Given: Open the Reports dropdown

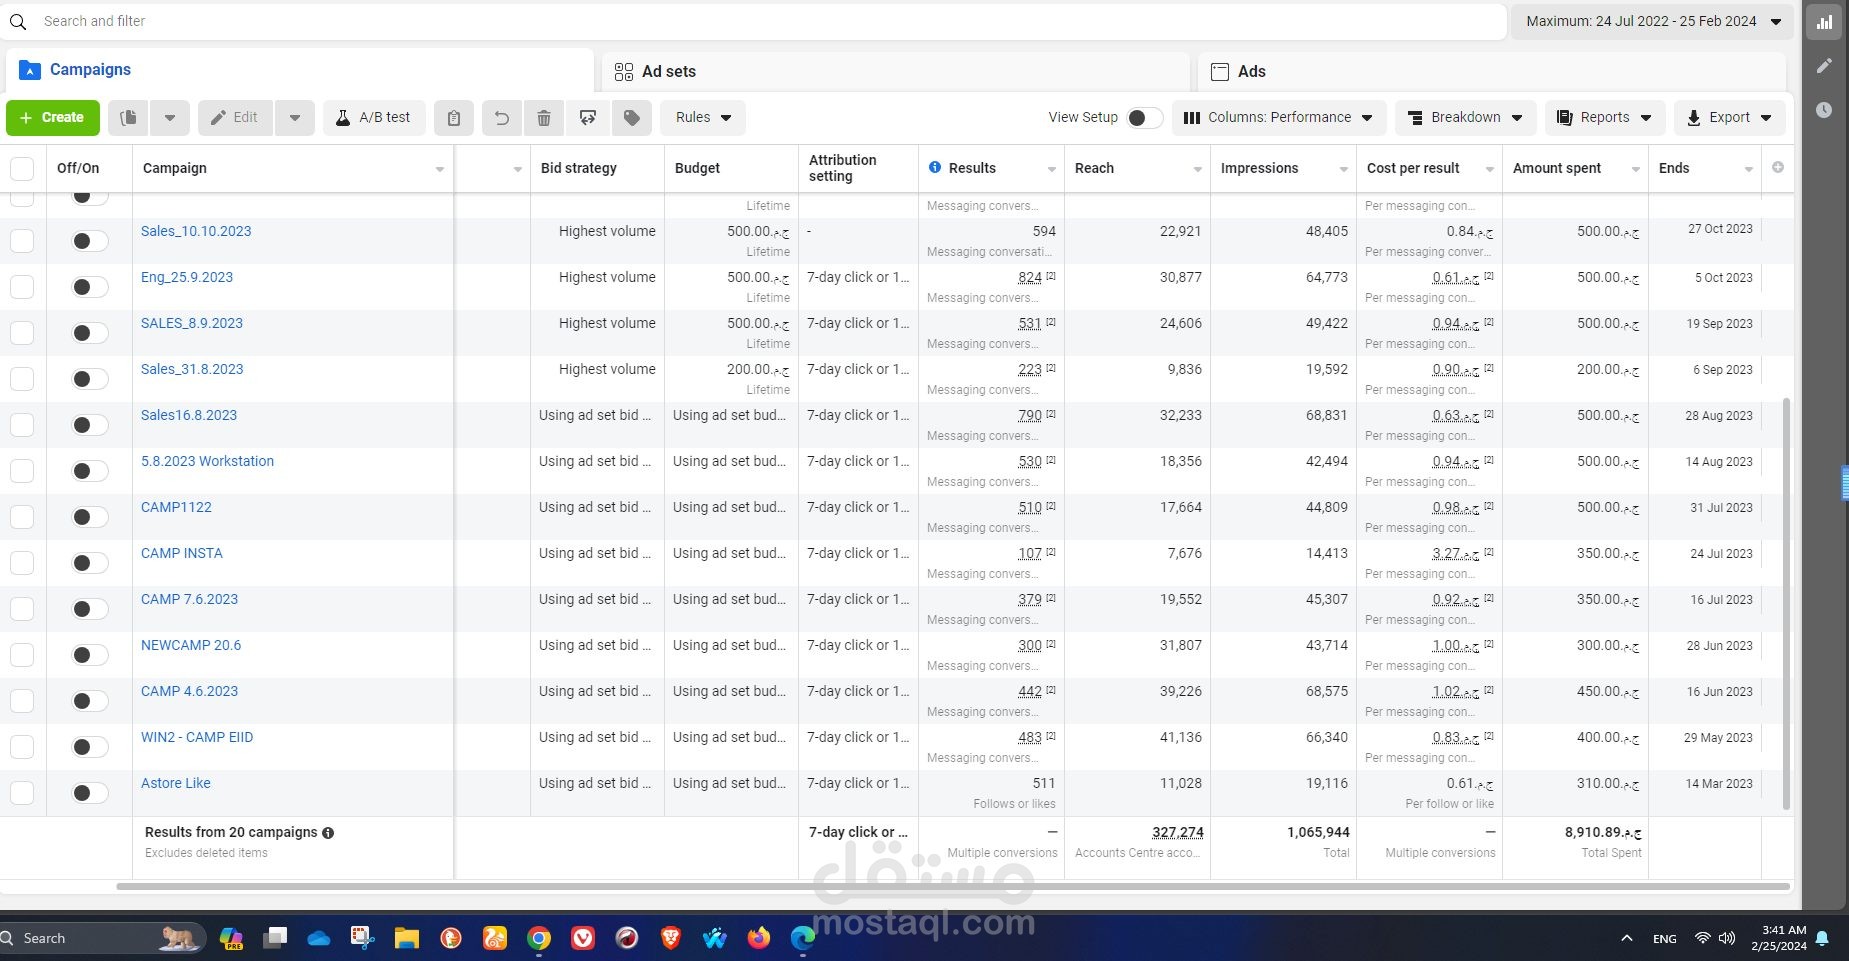Looking at the screenshot, I should pyautogui.click(x=1605, y=118).
